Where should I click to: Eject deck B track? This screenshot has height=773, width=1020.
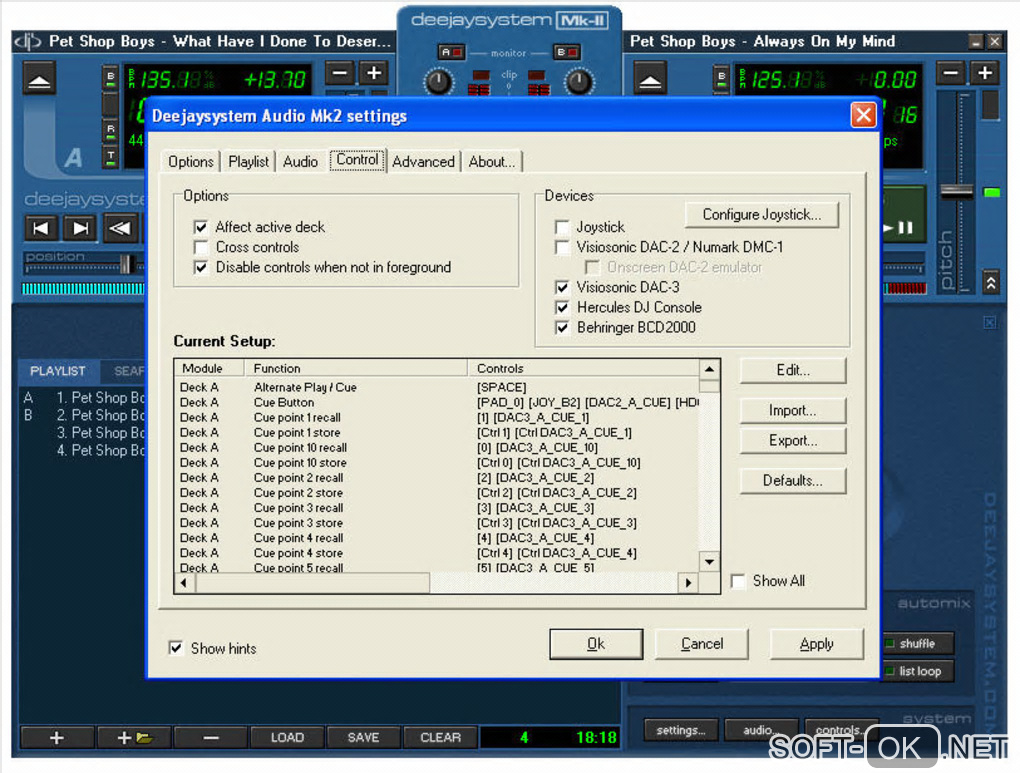coord(650,79)
